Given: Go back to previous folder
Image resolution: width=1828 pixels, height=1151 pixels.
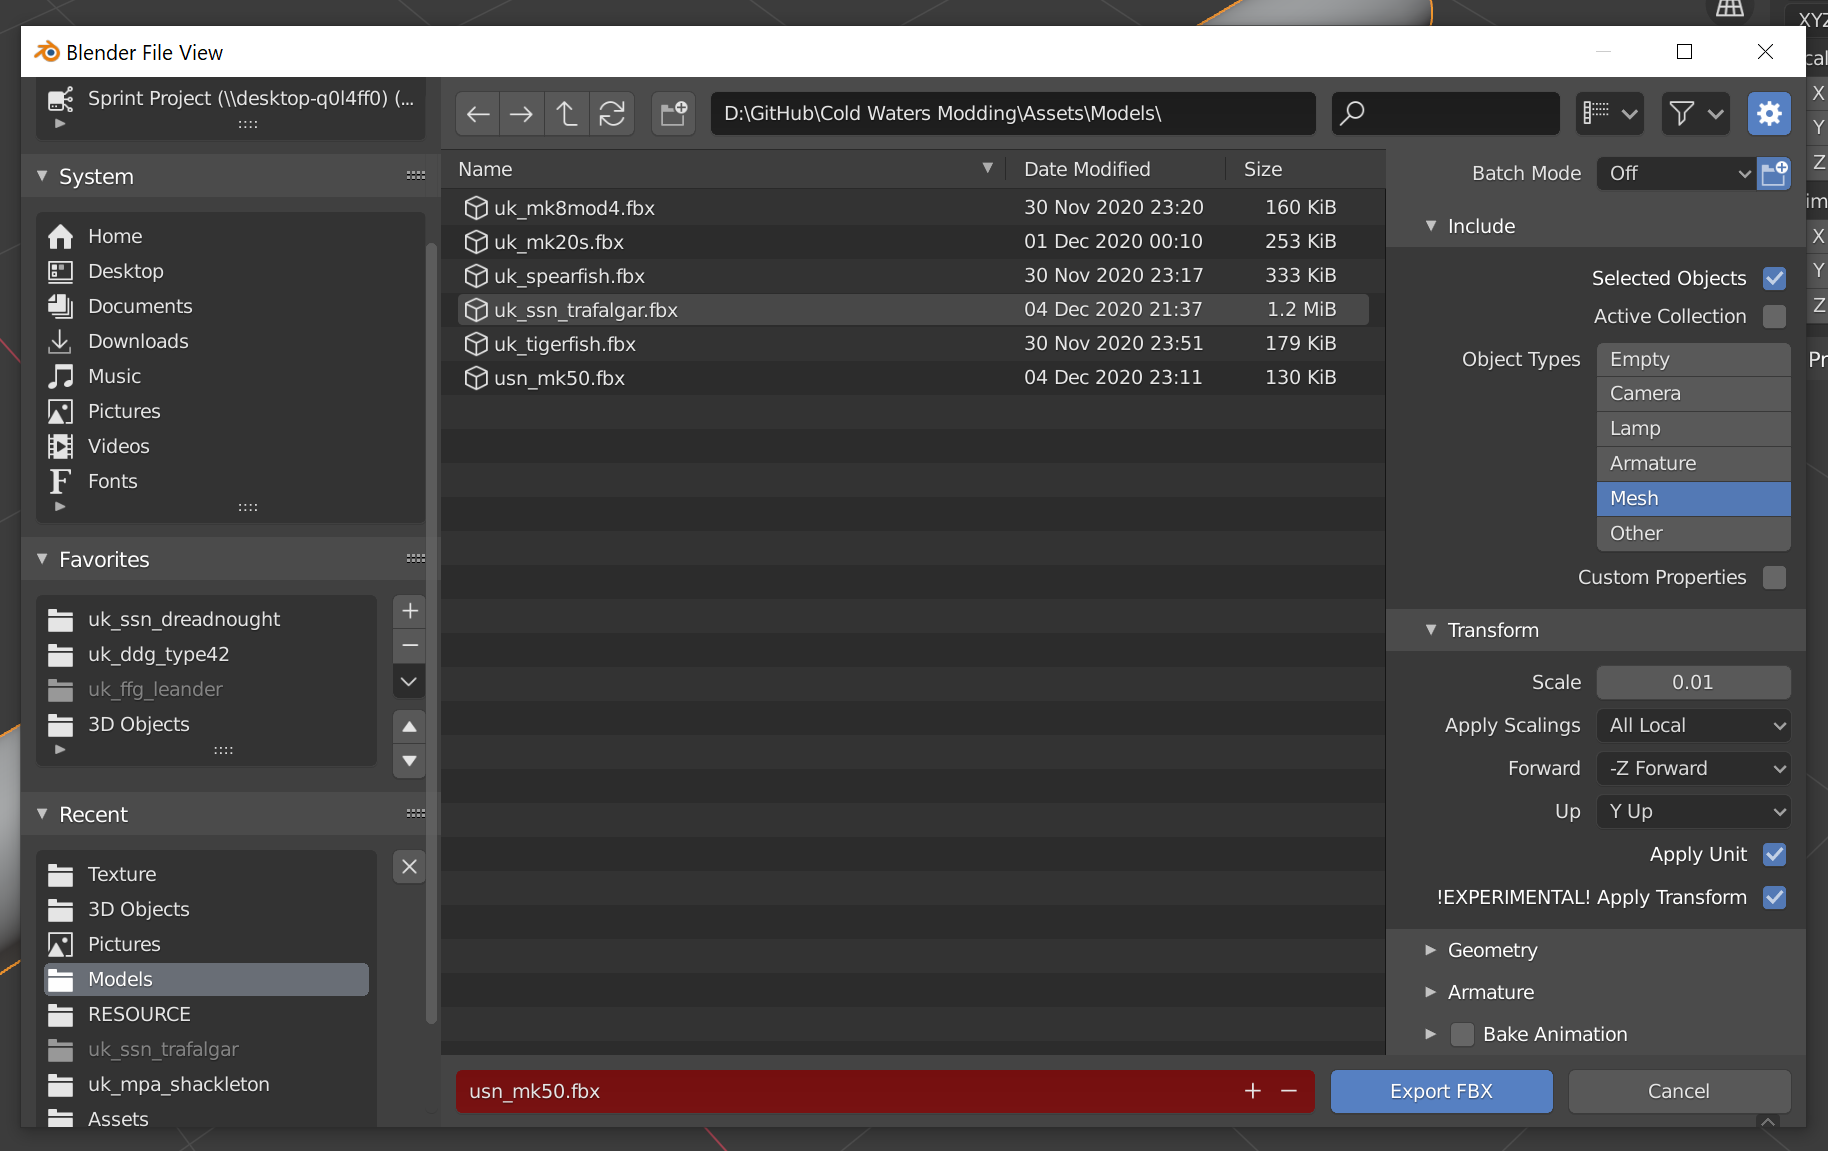Looking at the screenshot, I should (478, 114).
